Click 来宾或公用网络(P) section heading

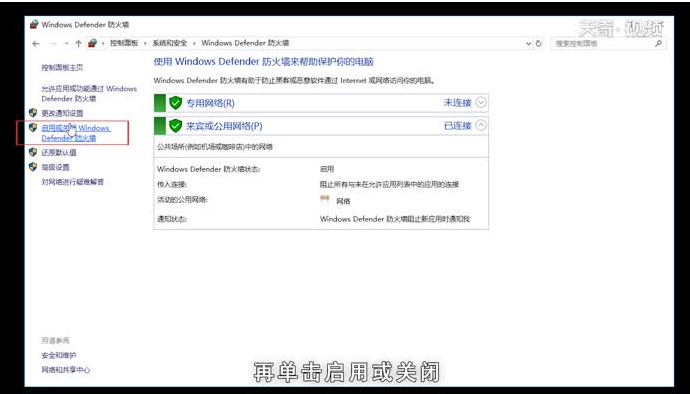point(224,126)
